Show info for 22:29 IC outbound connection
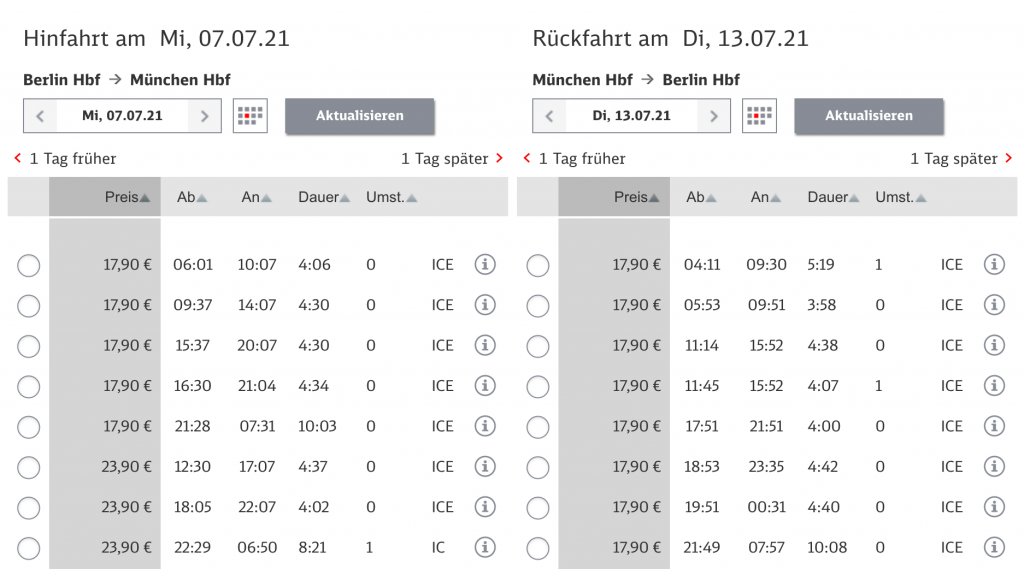The height and width of the screenshot is (569, 1024). pyautogui.click(x=485, y=547)
